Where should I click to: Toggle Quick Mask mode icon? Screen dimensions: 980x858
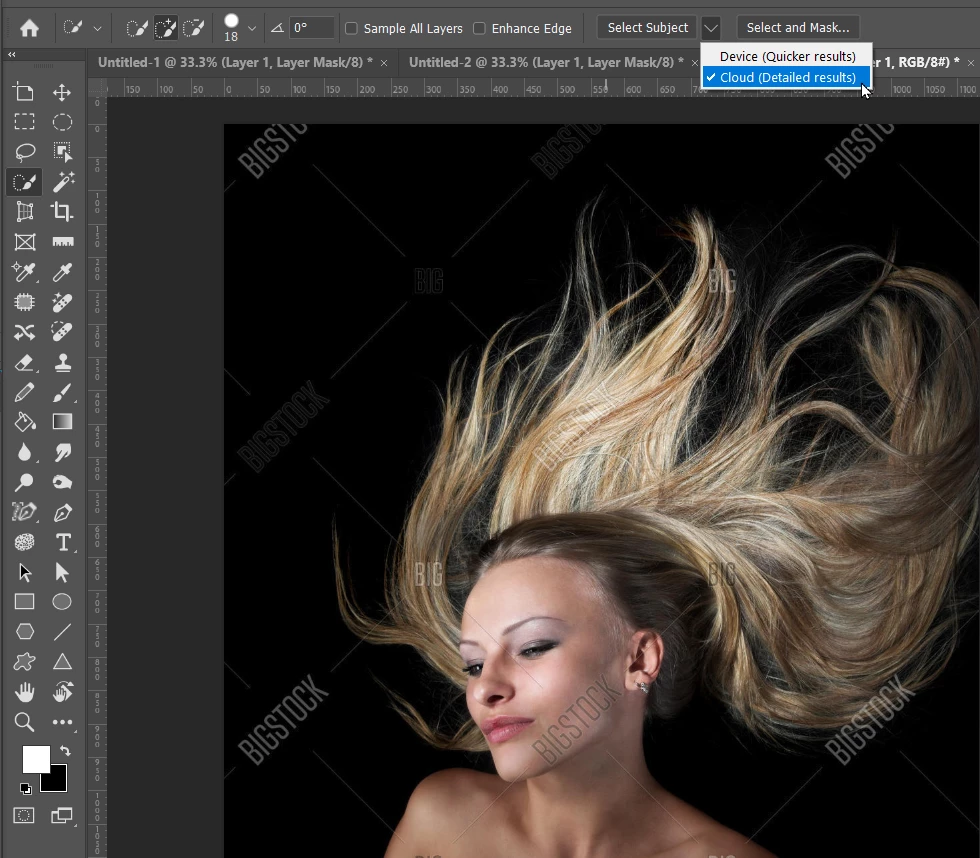pyautogui.click(x=25, y=815)
